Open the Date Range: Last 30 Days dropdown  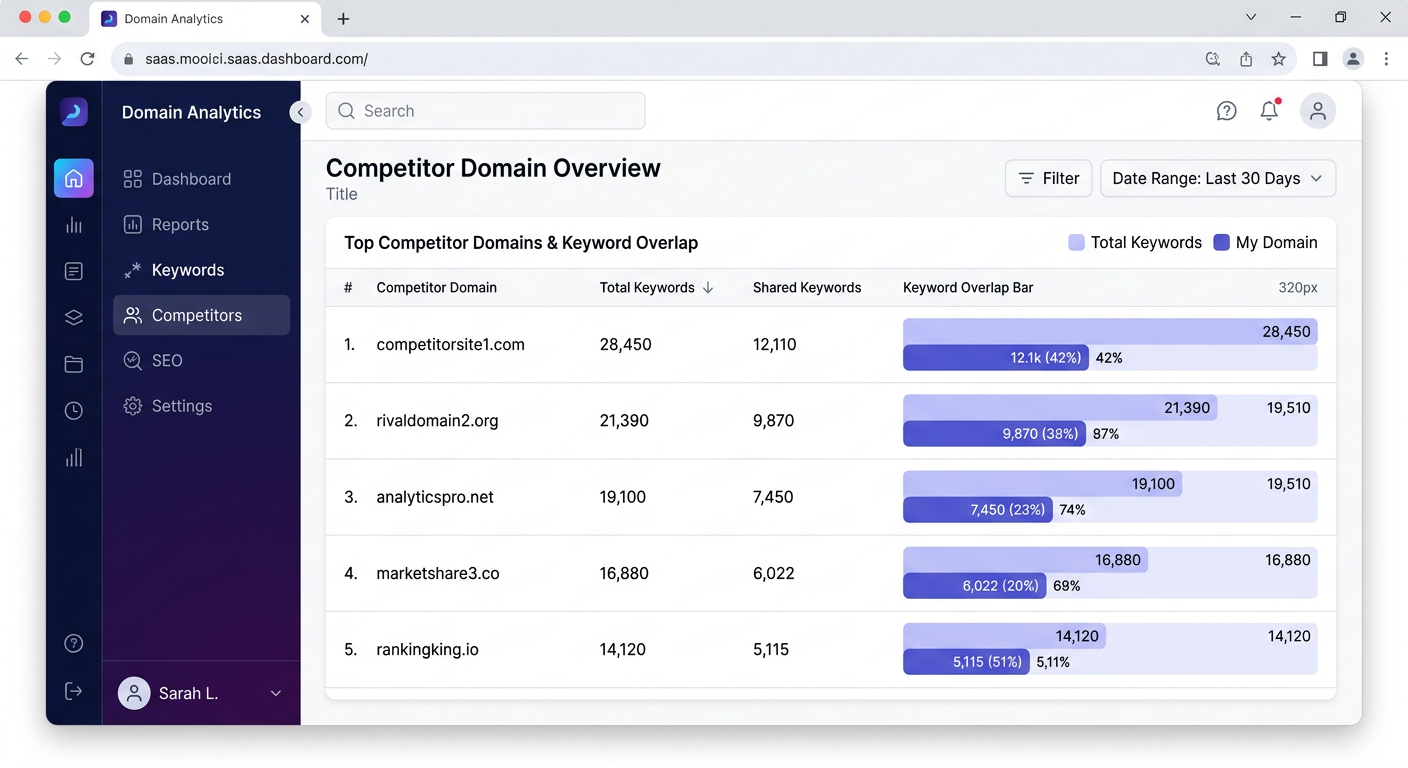pyautogui.click(x=1218, y=178)
